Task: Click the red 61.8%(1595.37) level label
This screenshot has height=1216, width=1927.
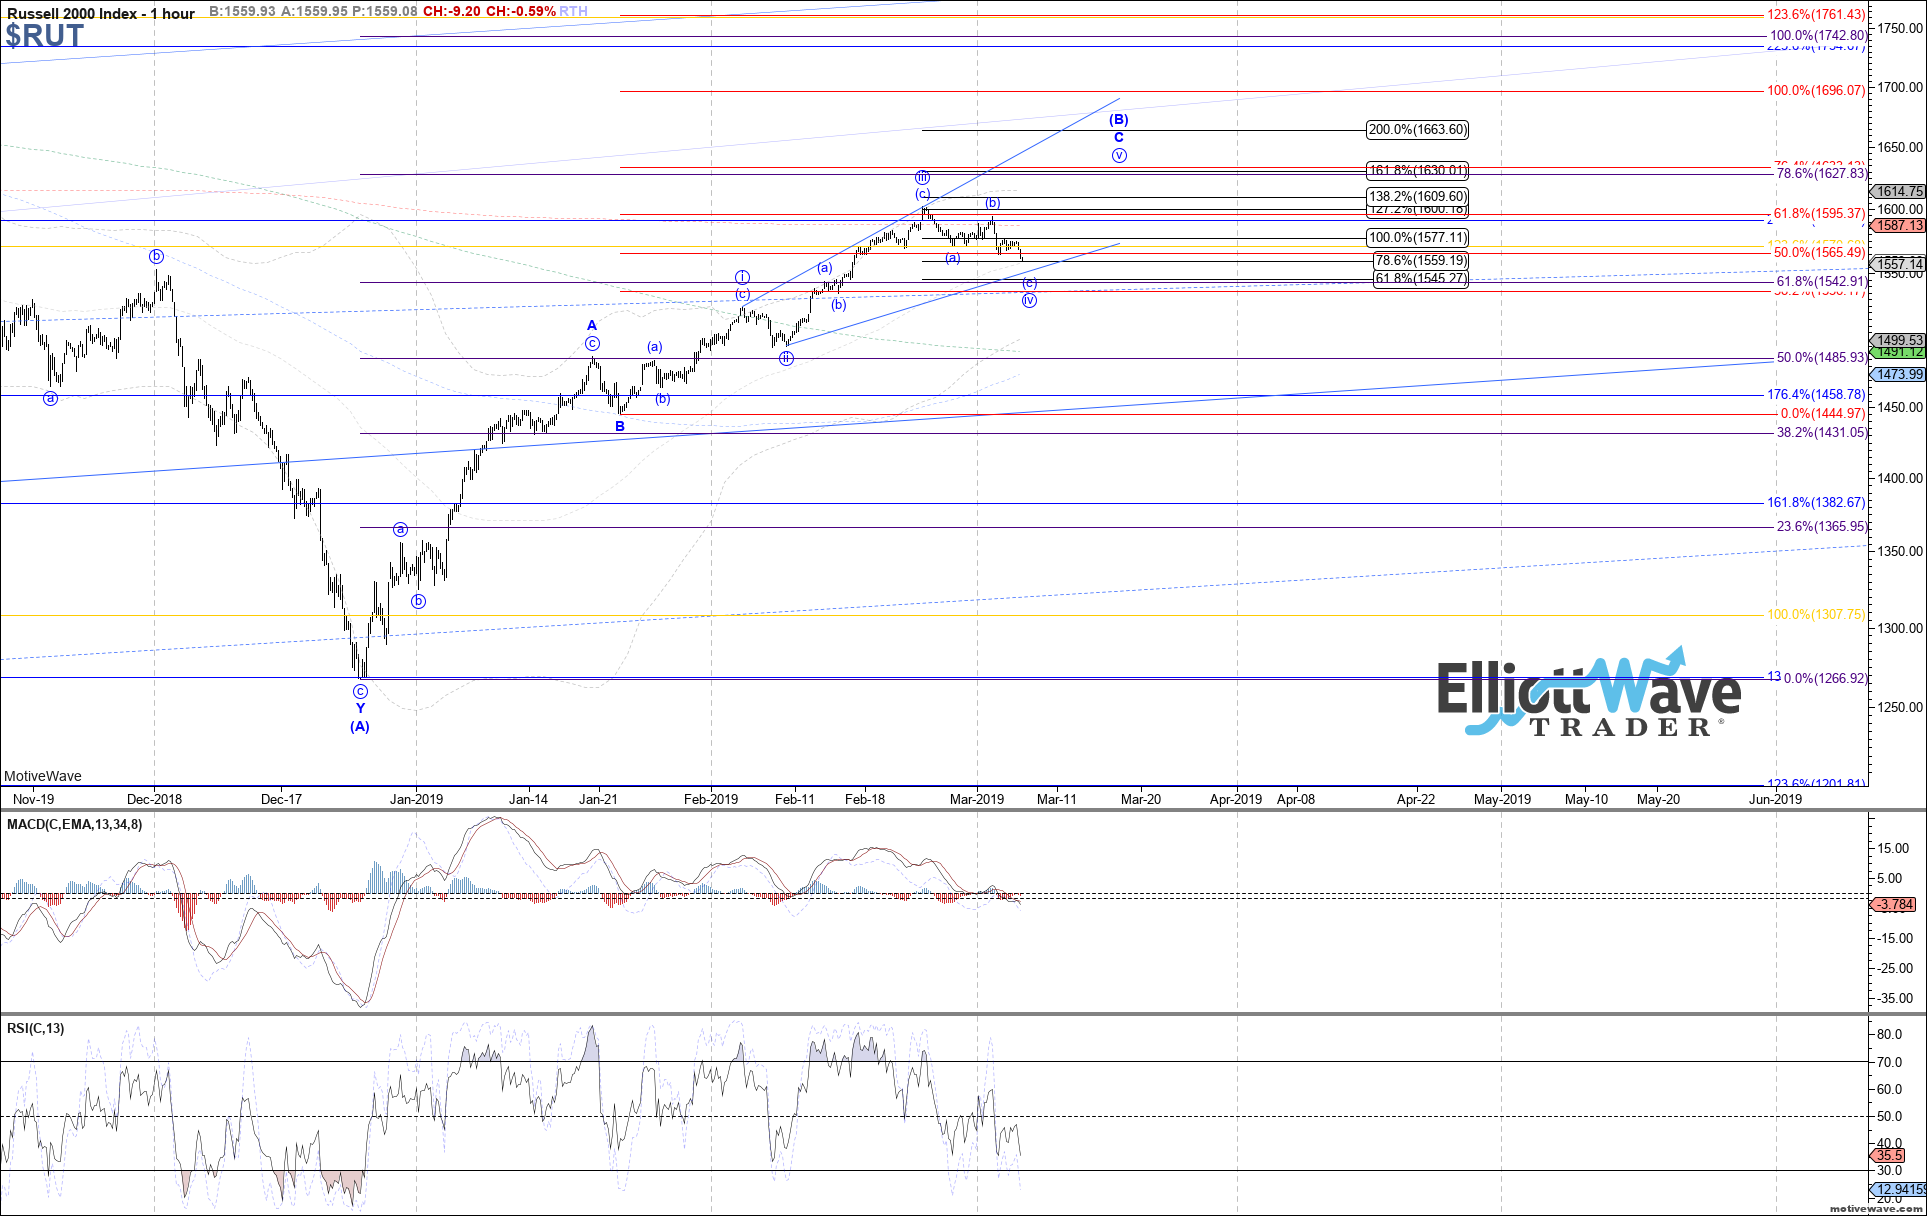Action: [1820, 214]
